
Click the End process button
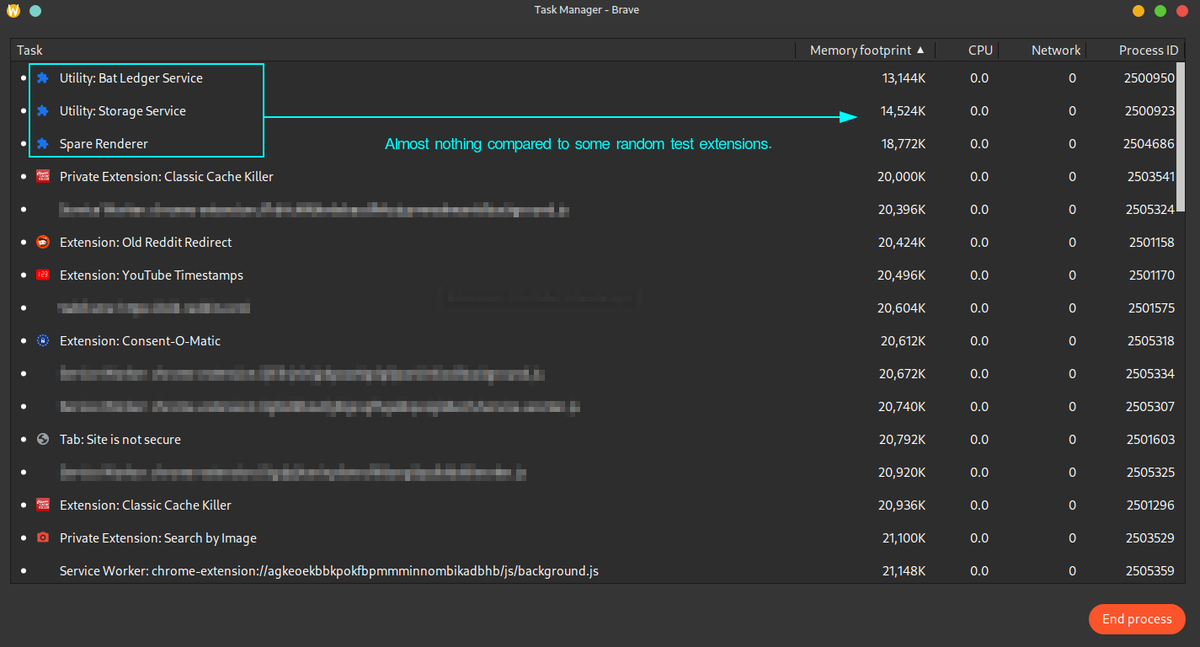point(1137,619)
